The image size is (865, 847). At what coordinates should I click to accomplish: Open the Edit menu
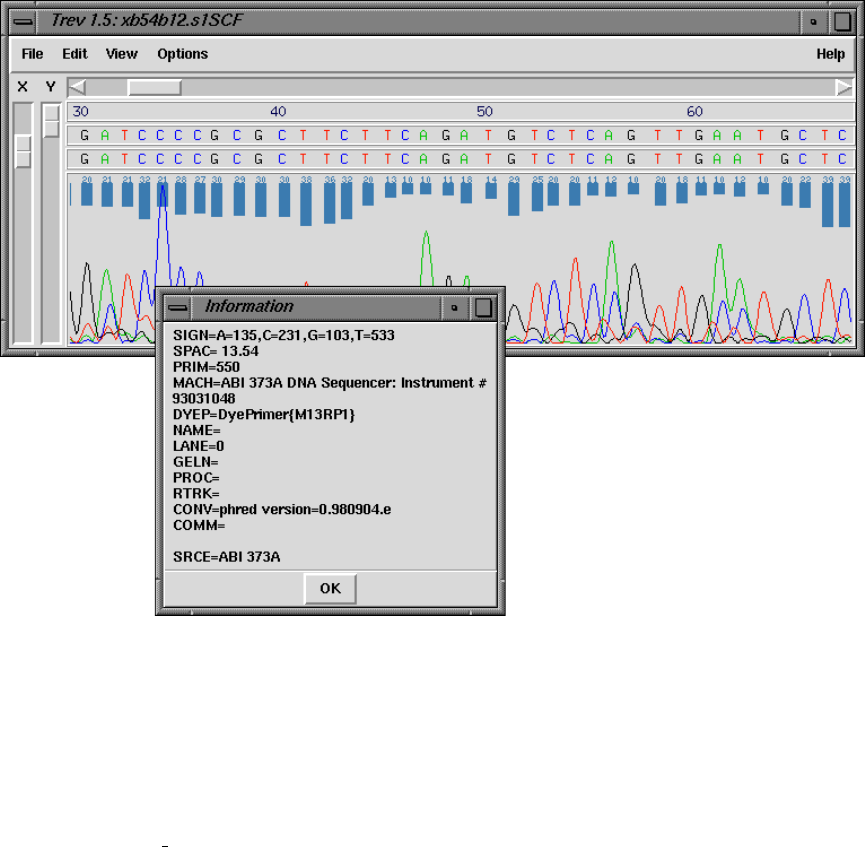75,54
